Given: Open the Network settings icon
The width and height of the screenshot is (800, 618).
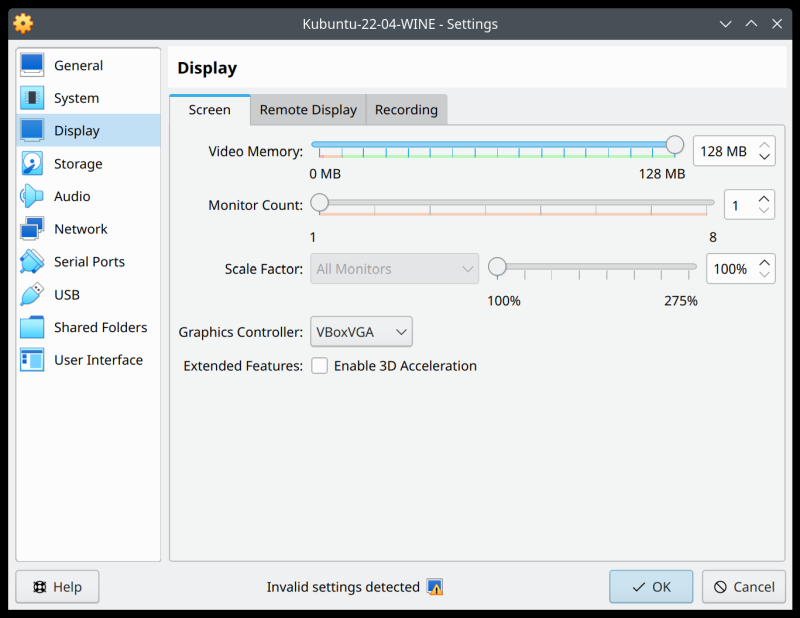Looking at the screenshot, I should click(32, 229).
